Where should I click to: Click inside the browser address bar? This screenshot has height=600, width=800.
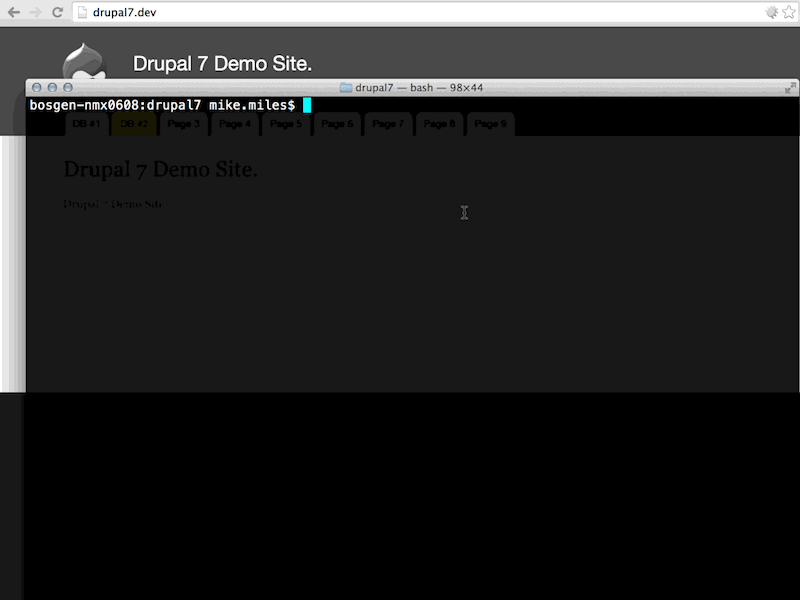(300, 12)
